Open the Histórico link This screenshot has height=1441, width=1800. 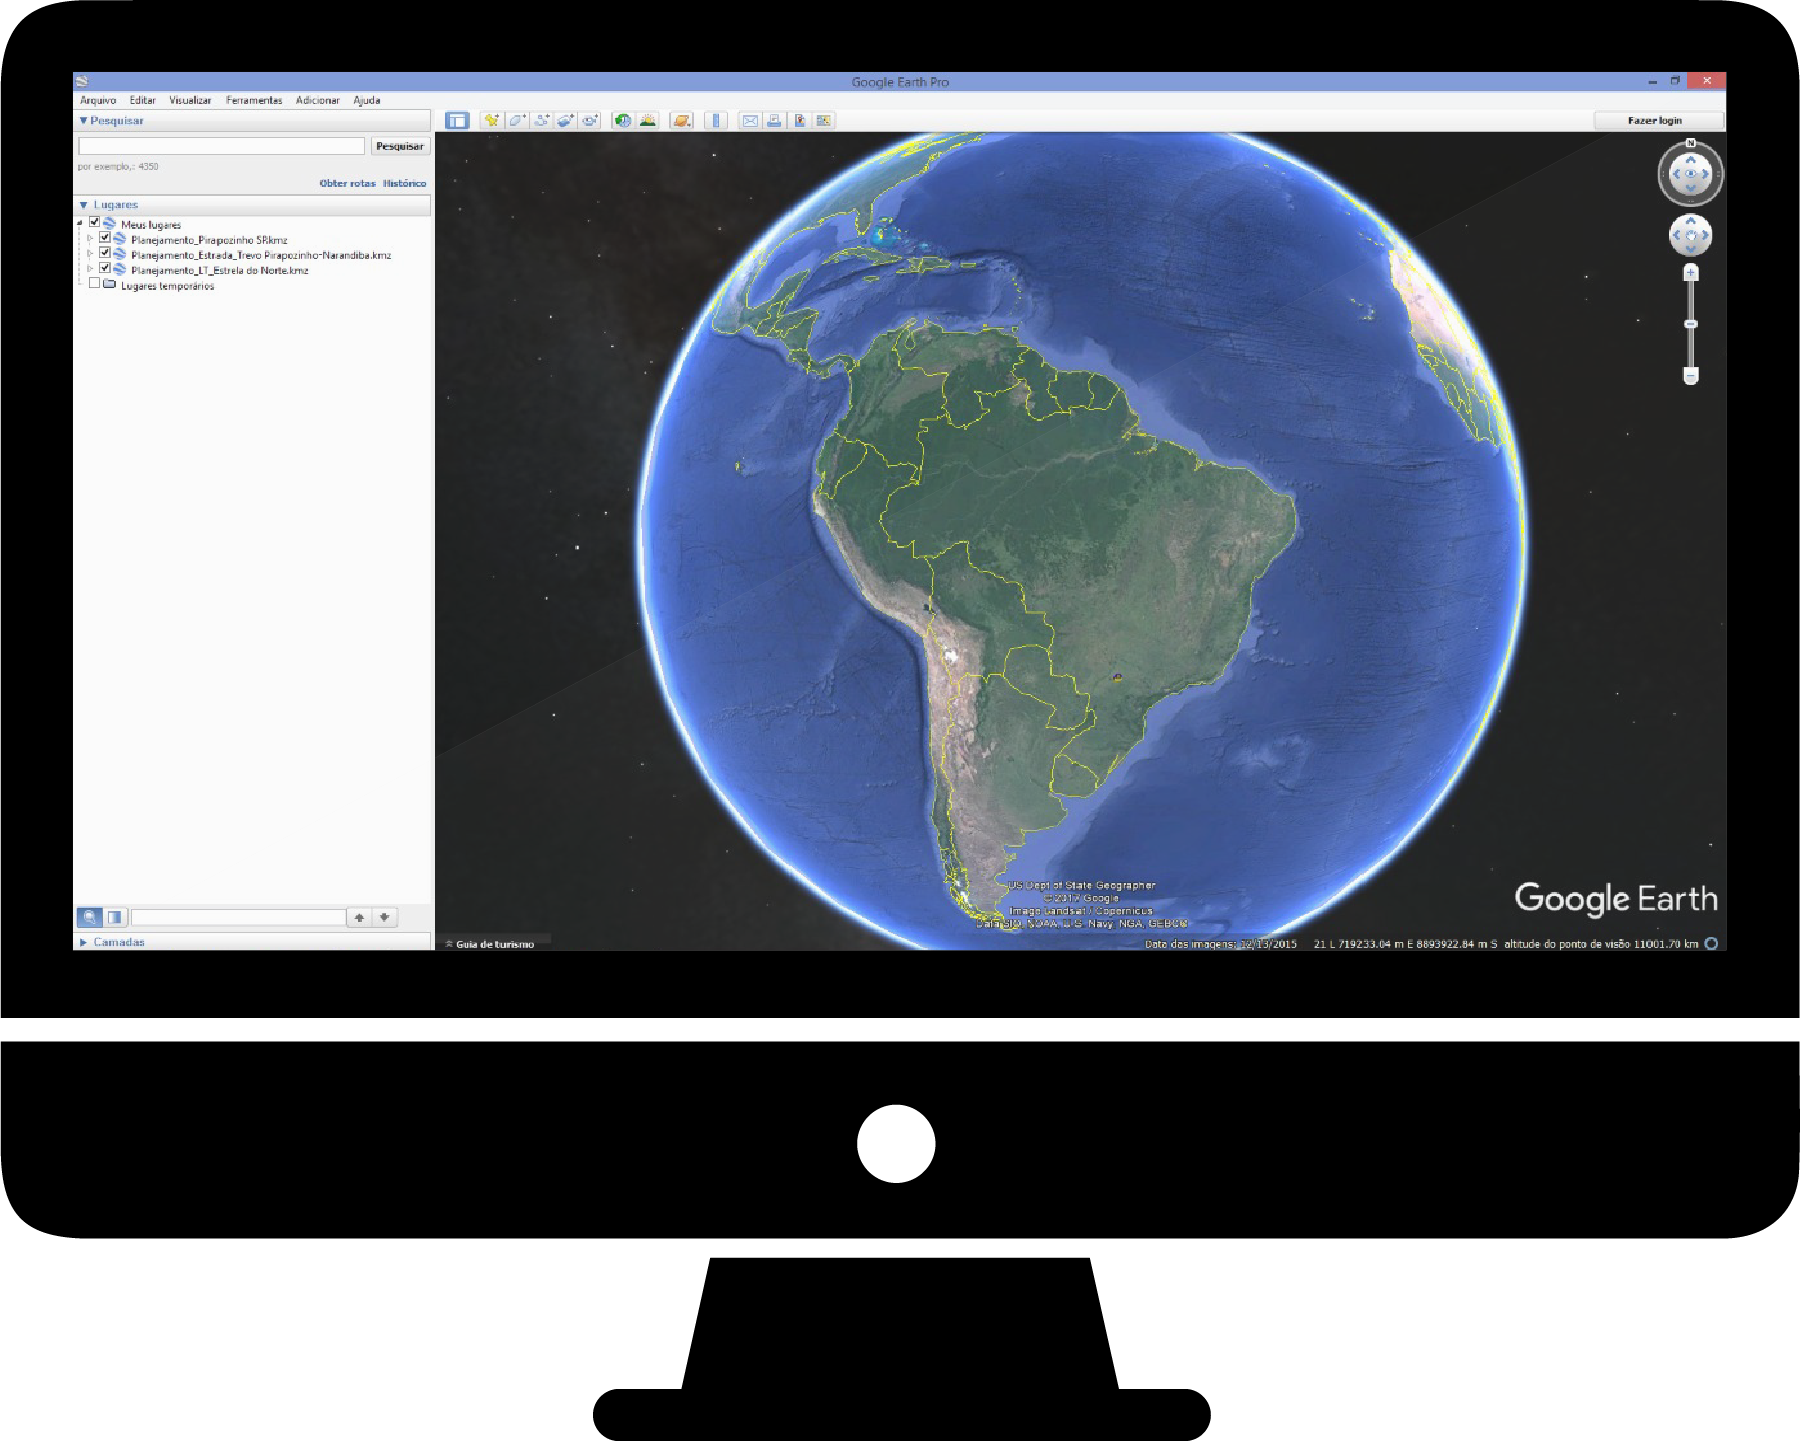click(404, 183)
